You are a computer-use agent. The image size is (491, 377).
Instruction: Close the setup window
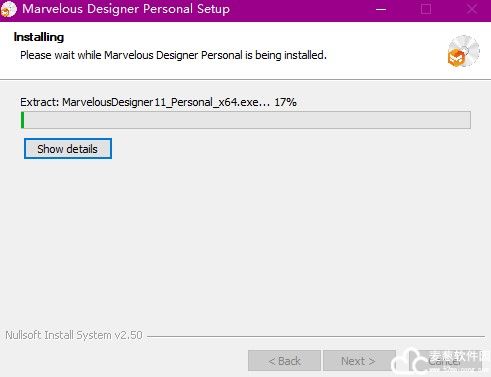(x=472, y=9)
